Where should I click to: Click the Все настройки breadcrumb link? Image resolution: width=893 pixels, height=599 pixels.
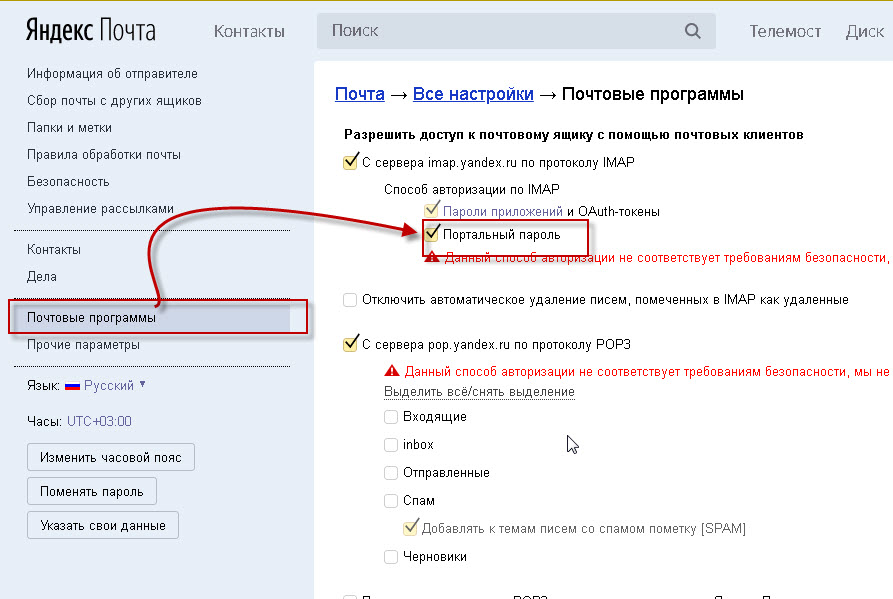[x=473, y=94]
